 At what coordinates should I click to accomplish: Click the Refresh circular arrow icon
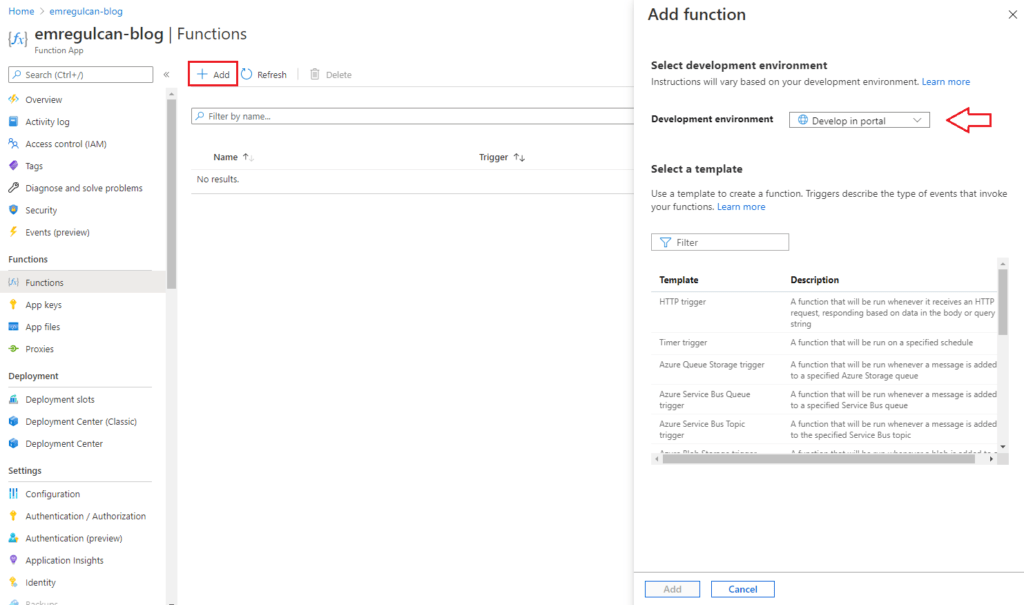(246, 74)
